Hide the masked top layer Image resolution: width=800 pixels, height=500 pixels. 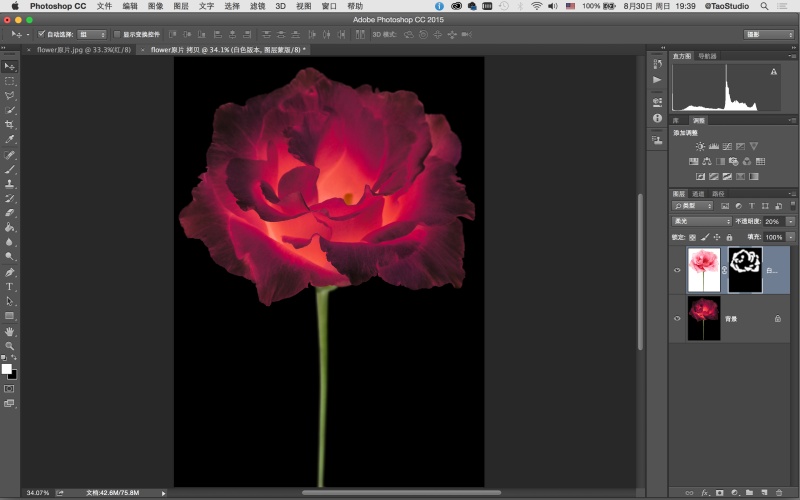[x=677, y=270]
